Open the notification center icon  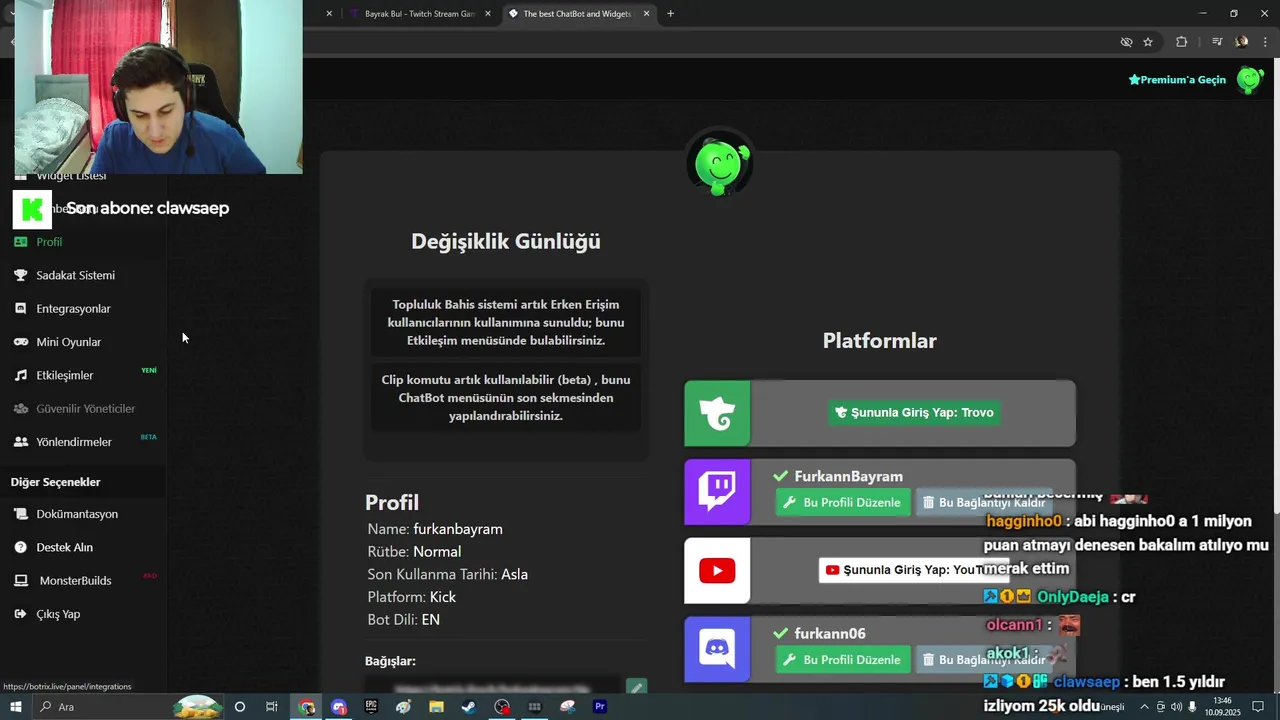[x=1258, y=707]
